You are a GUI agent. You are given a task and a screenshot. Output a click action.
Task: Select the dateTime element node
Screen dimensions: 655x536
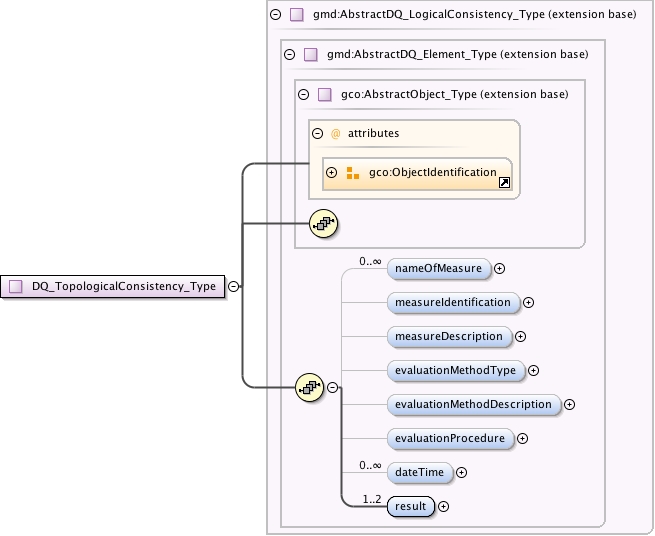(420, 472)
